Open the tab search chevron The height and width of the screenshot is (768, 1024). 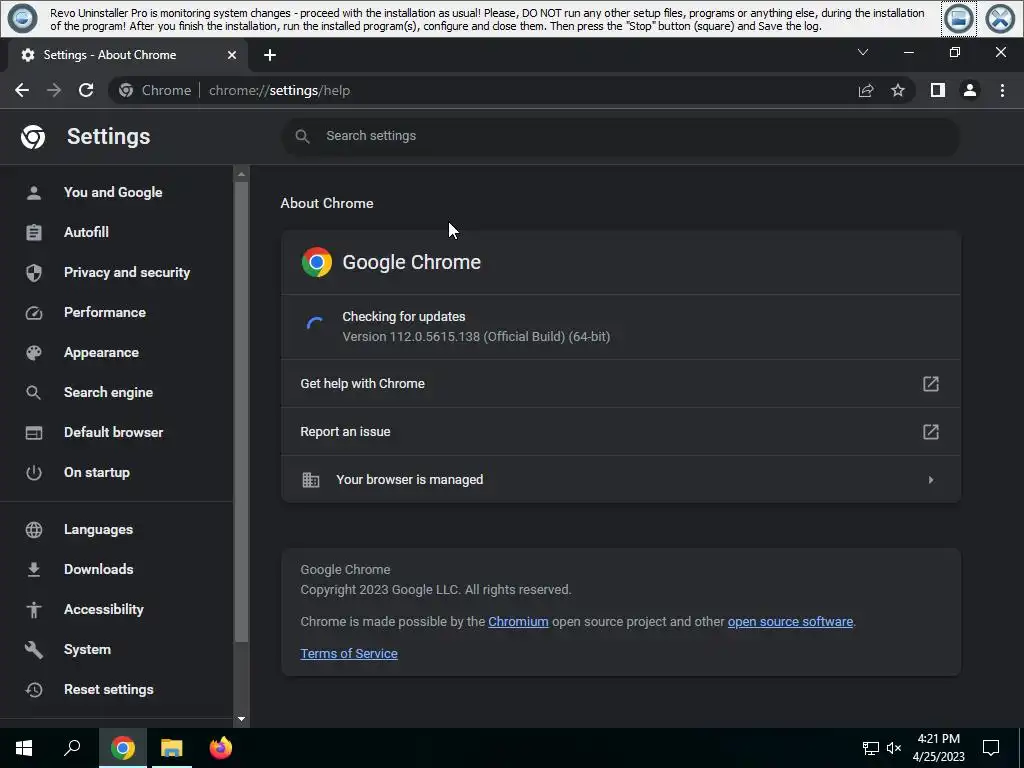click(863, 52)
